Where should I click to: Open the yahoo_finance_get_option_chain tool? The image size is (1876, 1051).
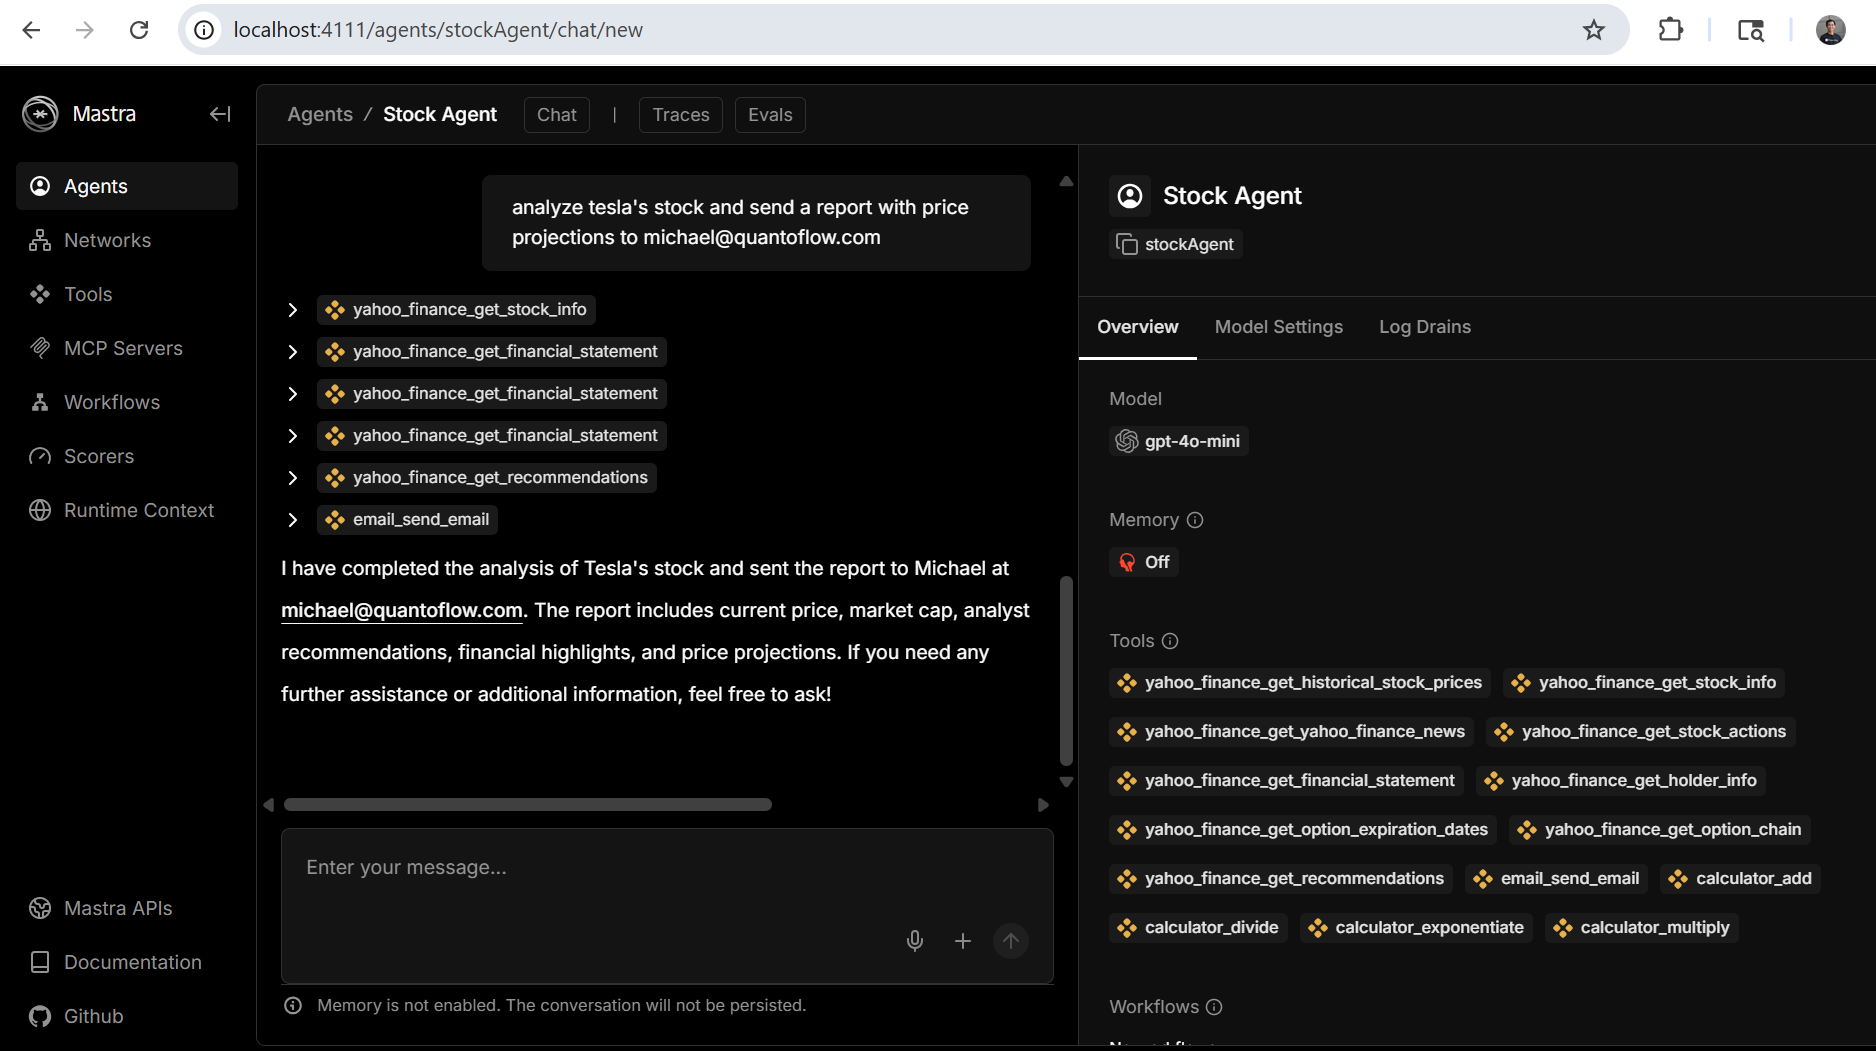1660,829
